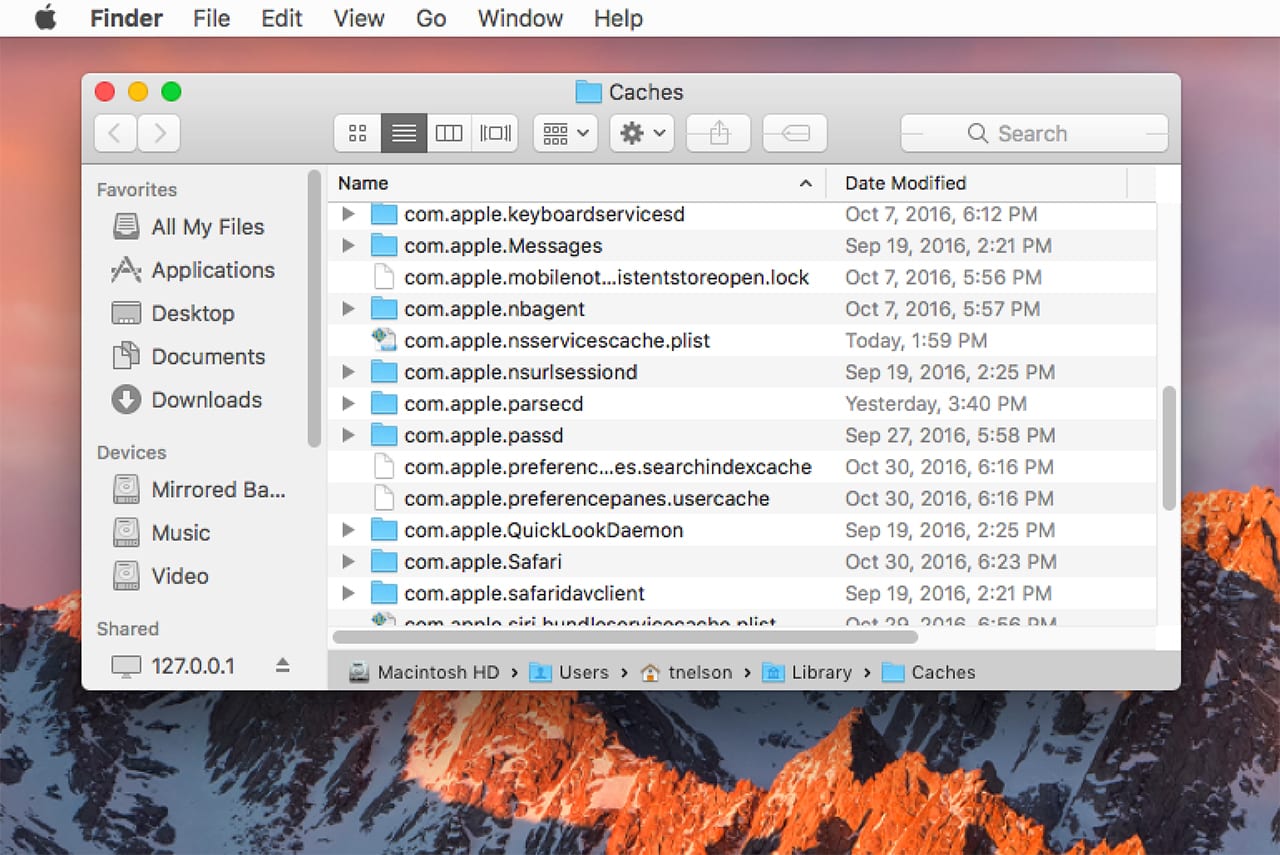Image resolution: width=1280 pixels, height=855 pixels.
Task: Click the Edit Tags toolbar button
Action: click(794, 133)
